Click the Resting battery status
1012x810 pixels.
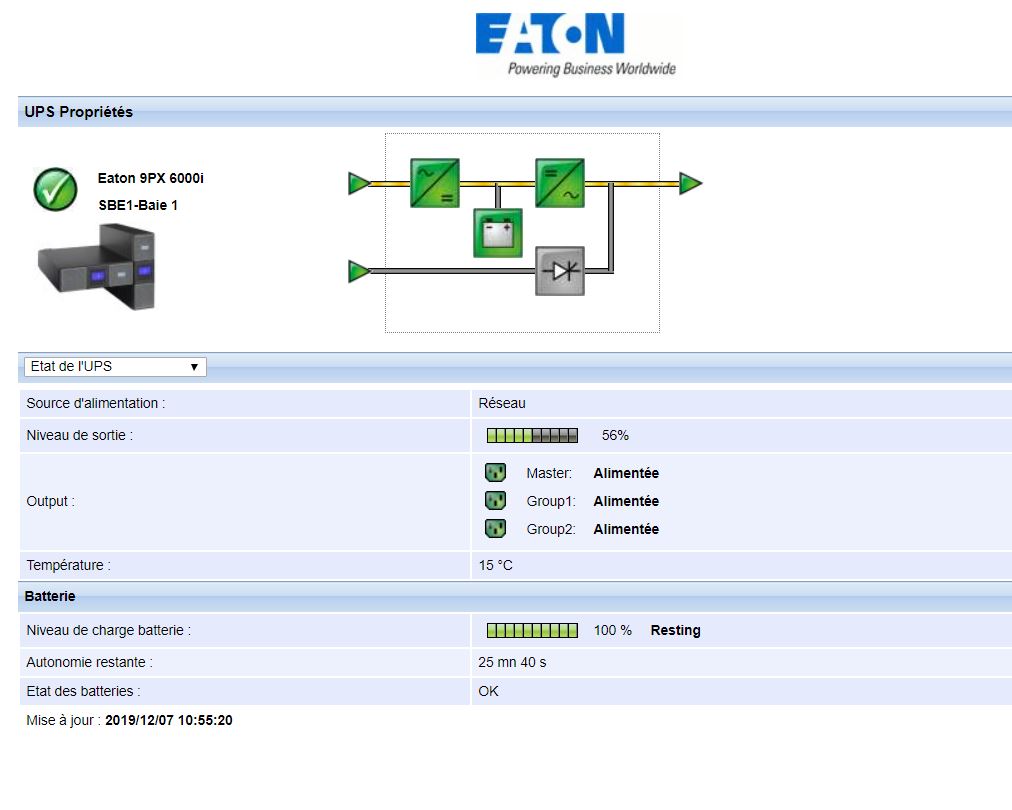[x=675, y=631]
